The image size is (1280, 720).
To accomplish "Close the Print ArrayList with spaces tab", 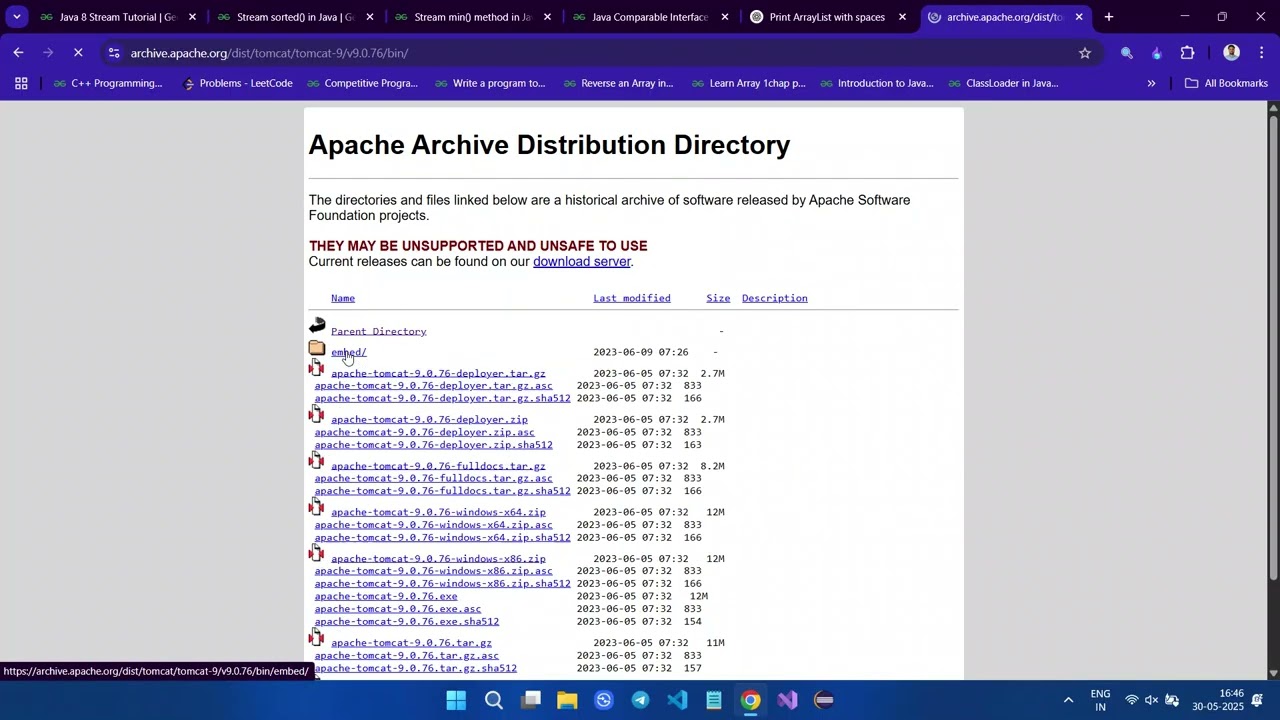I will coord(902,17).
